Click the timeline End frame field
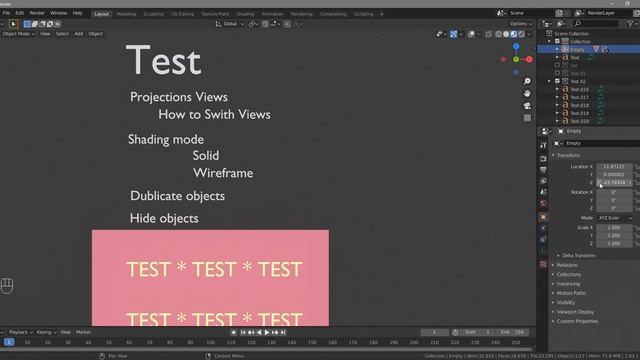640x360 pixels. [x=513, y=332]
